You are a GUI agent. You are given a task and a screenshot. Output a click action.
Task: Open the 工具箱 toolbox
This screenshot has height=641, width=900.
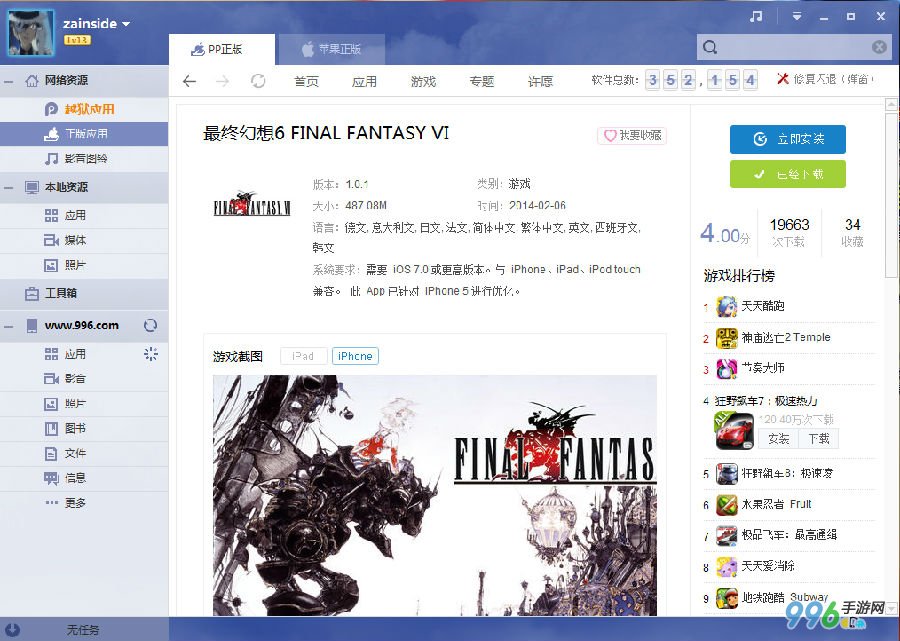[84, 293]
